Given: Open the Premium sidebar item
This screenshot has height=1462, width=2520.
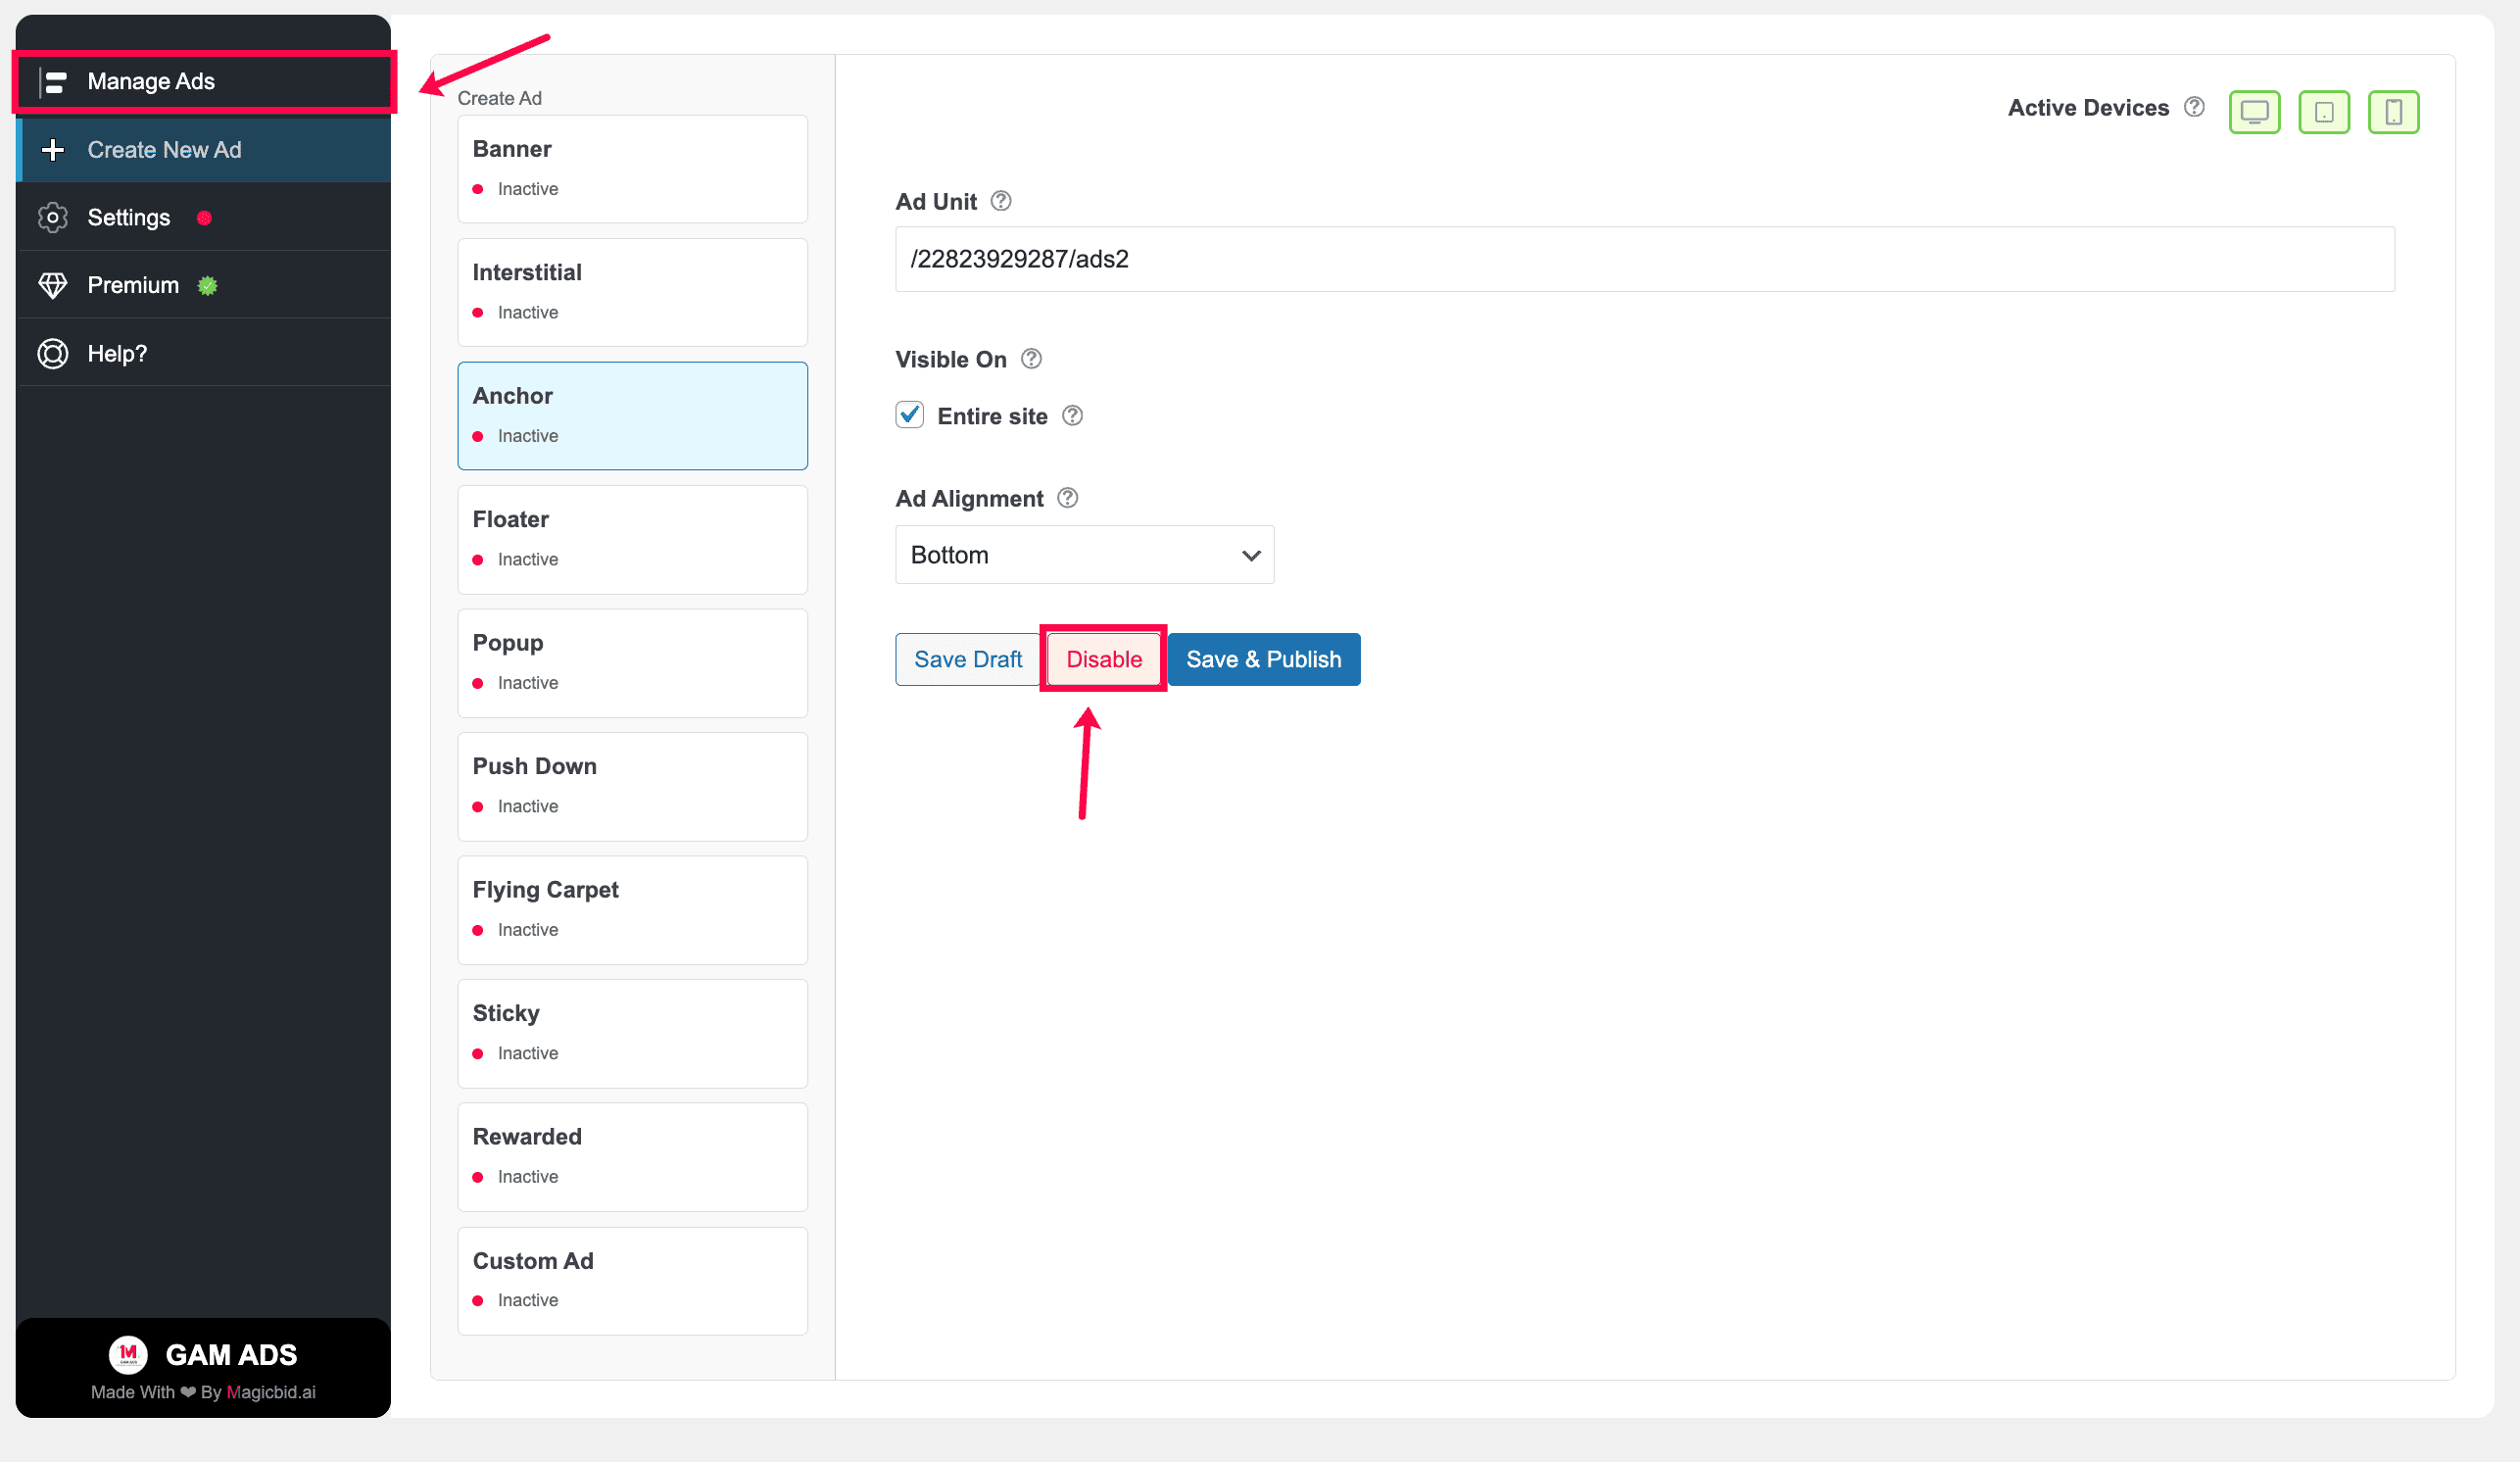Looking at the screenshot, I should (204, 286).
